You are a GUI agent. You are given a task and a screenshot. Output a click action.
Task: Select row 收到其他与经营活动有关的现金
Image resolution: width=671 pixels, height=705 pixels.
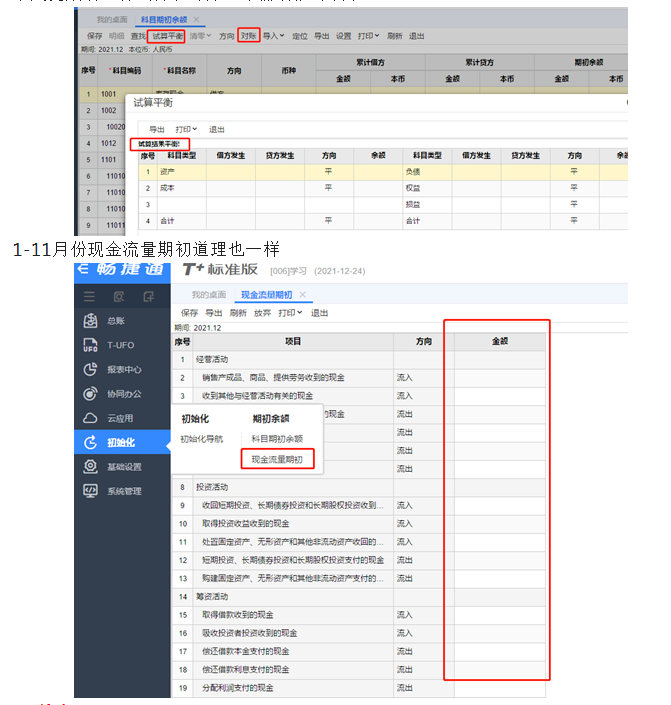coord(359,396)
